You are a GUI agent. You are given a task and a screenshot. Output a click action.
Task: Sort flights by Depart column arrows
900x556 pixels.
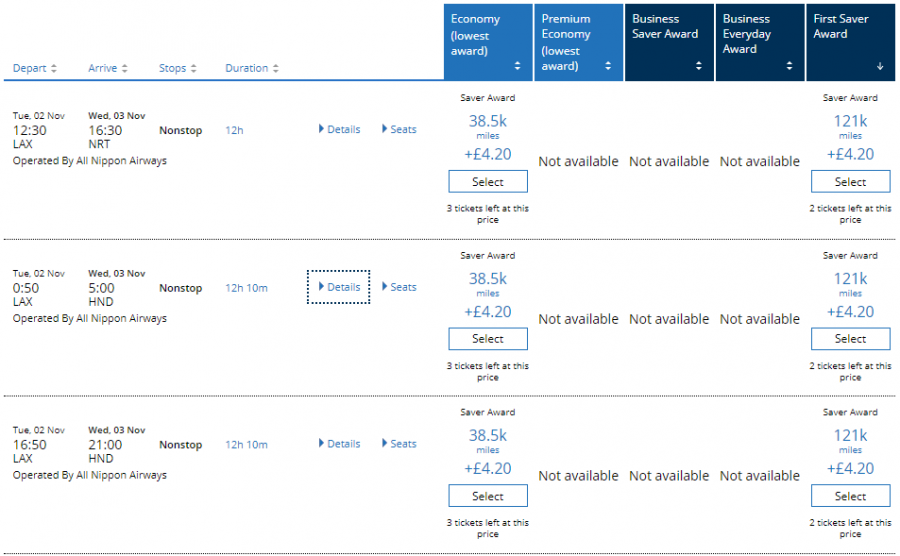54,69
